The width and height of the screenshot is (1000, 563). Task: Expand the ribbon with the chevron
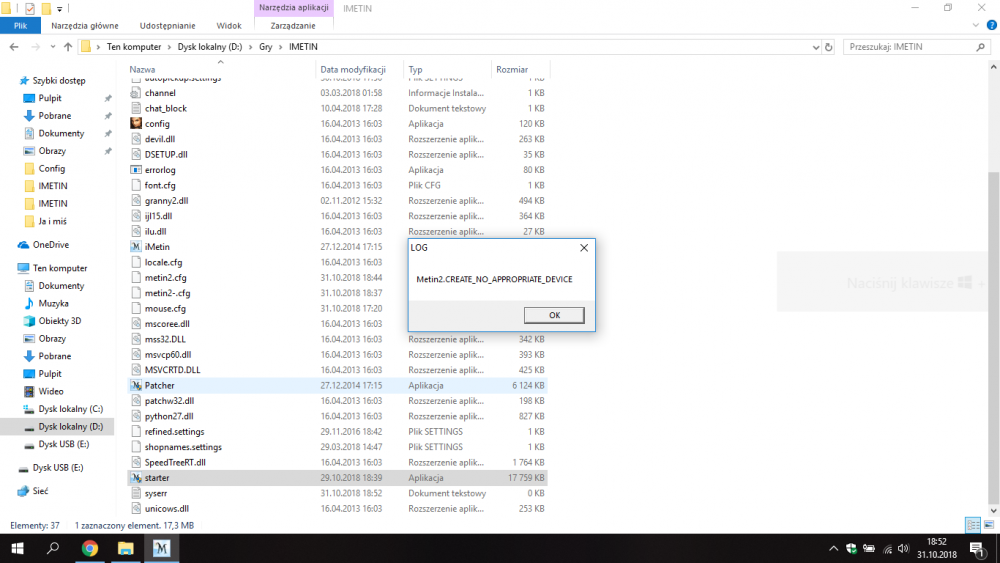[x=975, y=26]
